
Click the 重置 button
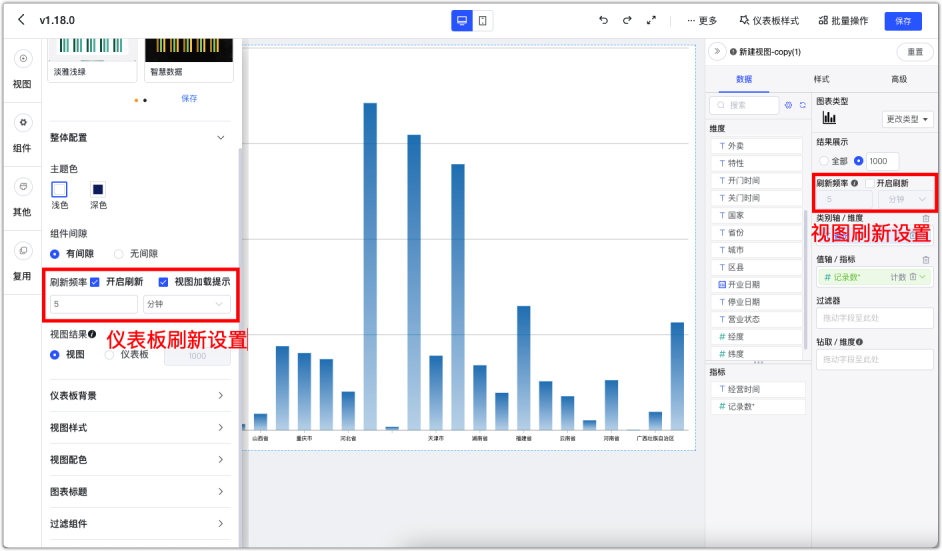point(915,52)
